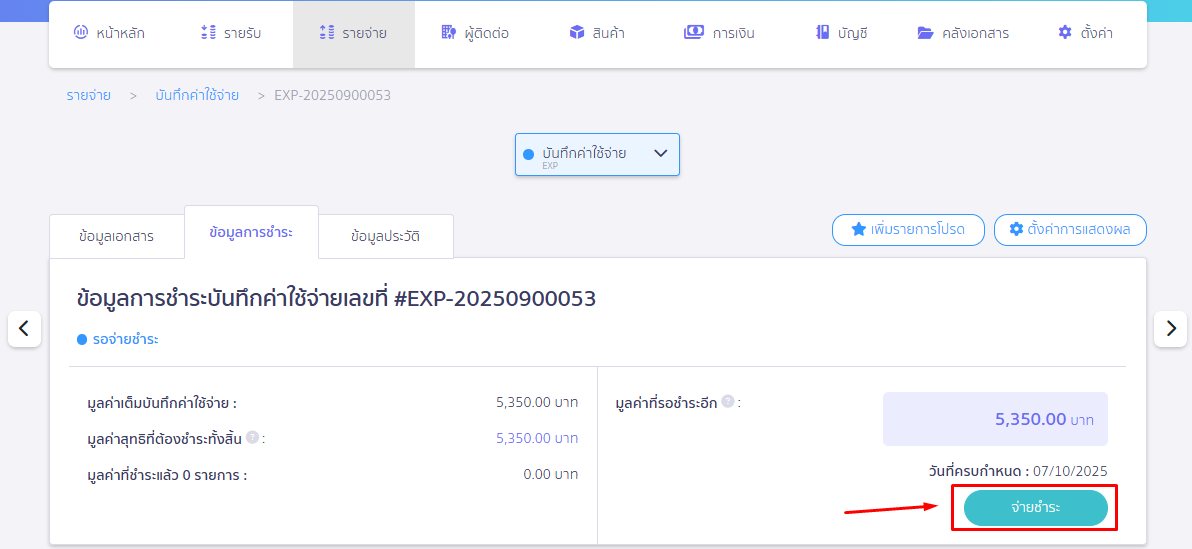Open the บัญชี accounting menu
The height and width of the screenshot is (549, 1192).
click(x=842, y=33)
